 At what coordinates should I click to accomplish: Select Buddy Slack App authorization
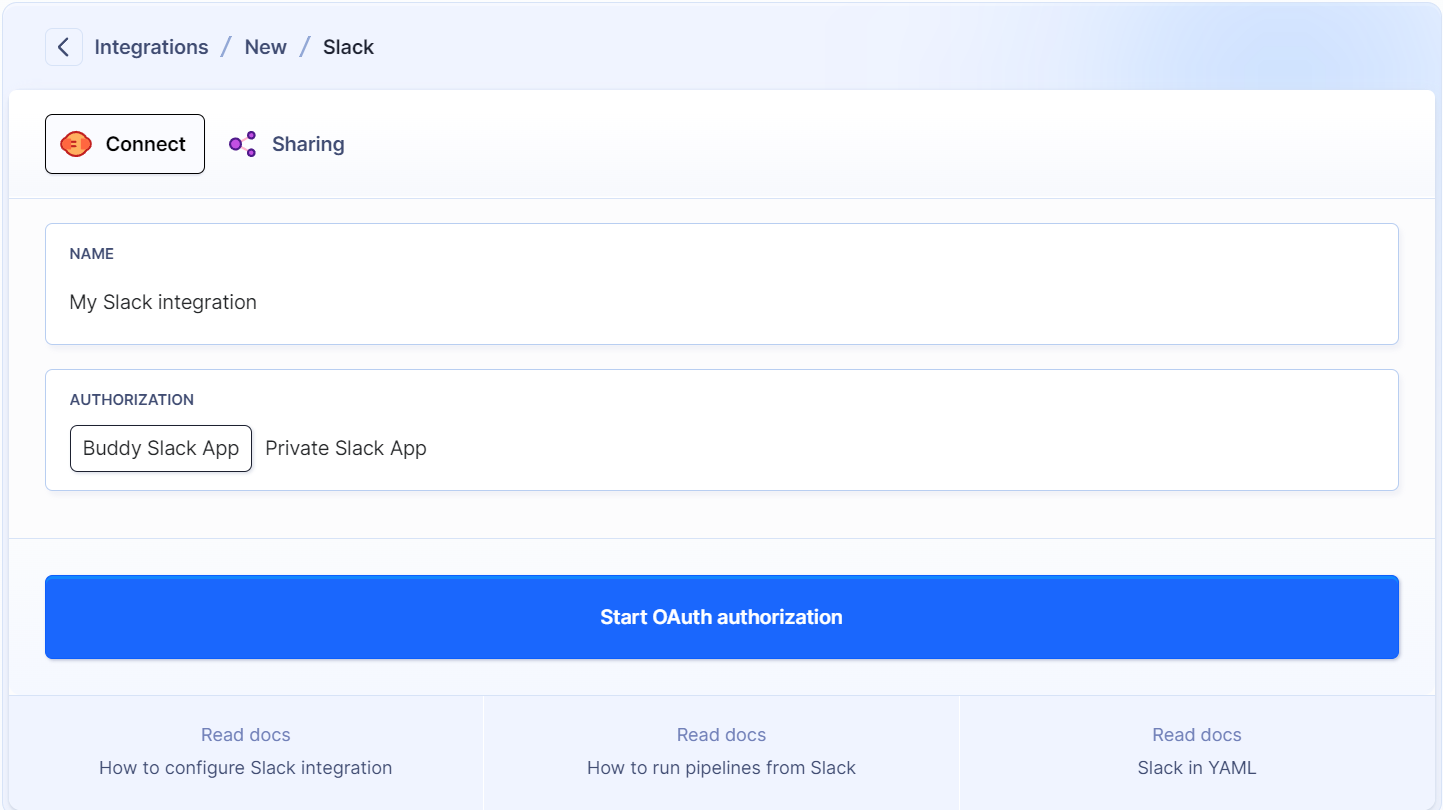tap(161, 448)
